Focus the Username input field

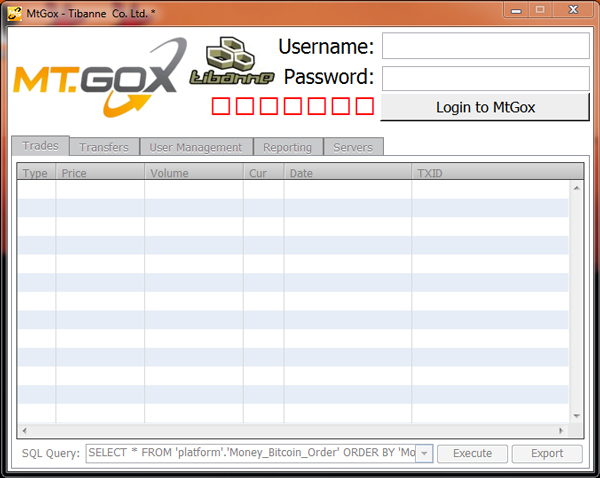[x=486, y=46]
